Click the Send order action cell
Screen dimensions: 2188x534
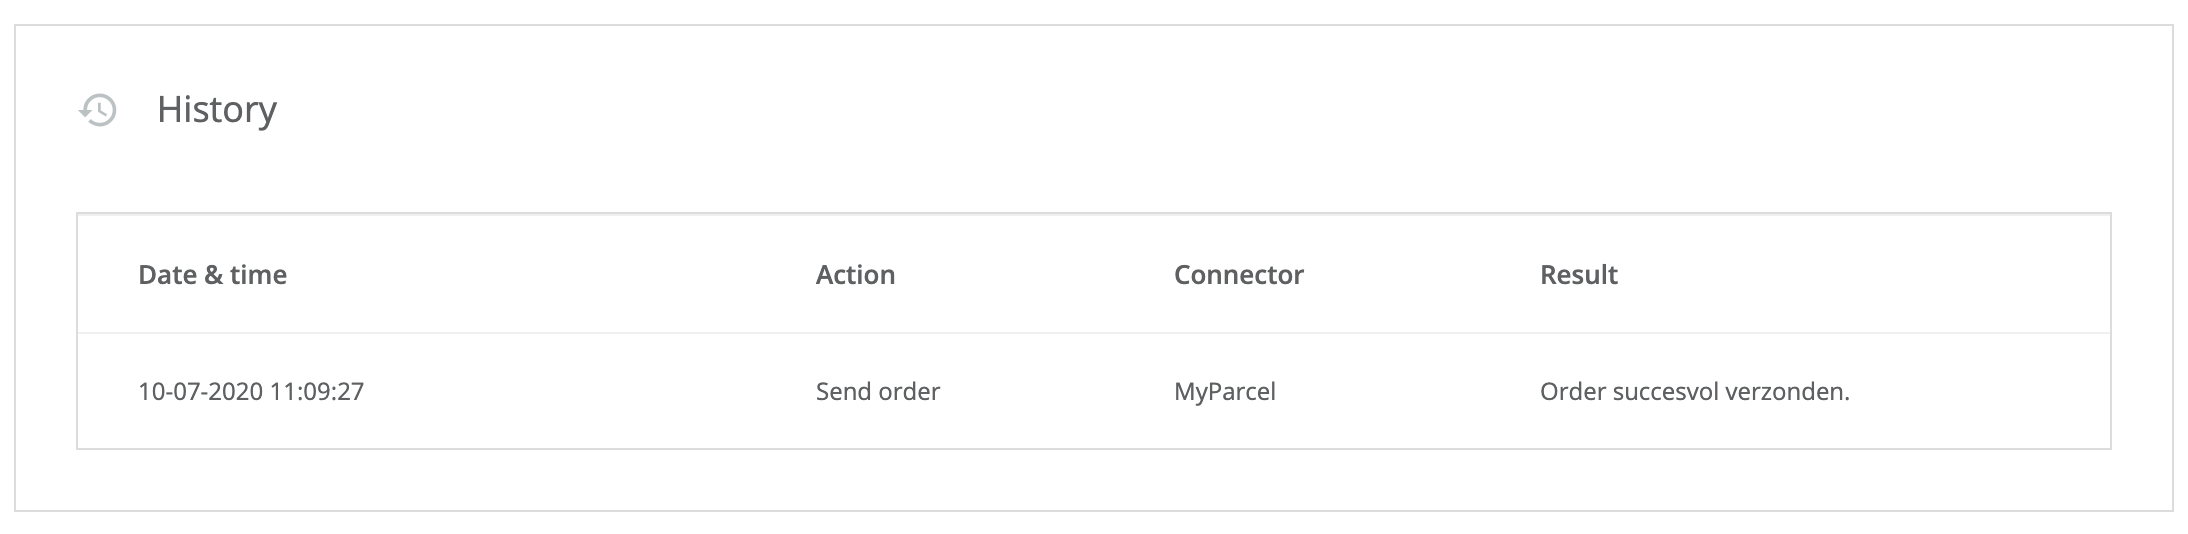tap(877, 391)
